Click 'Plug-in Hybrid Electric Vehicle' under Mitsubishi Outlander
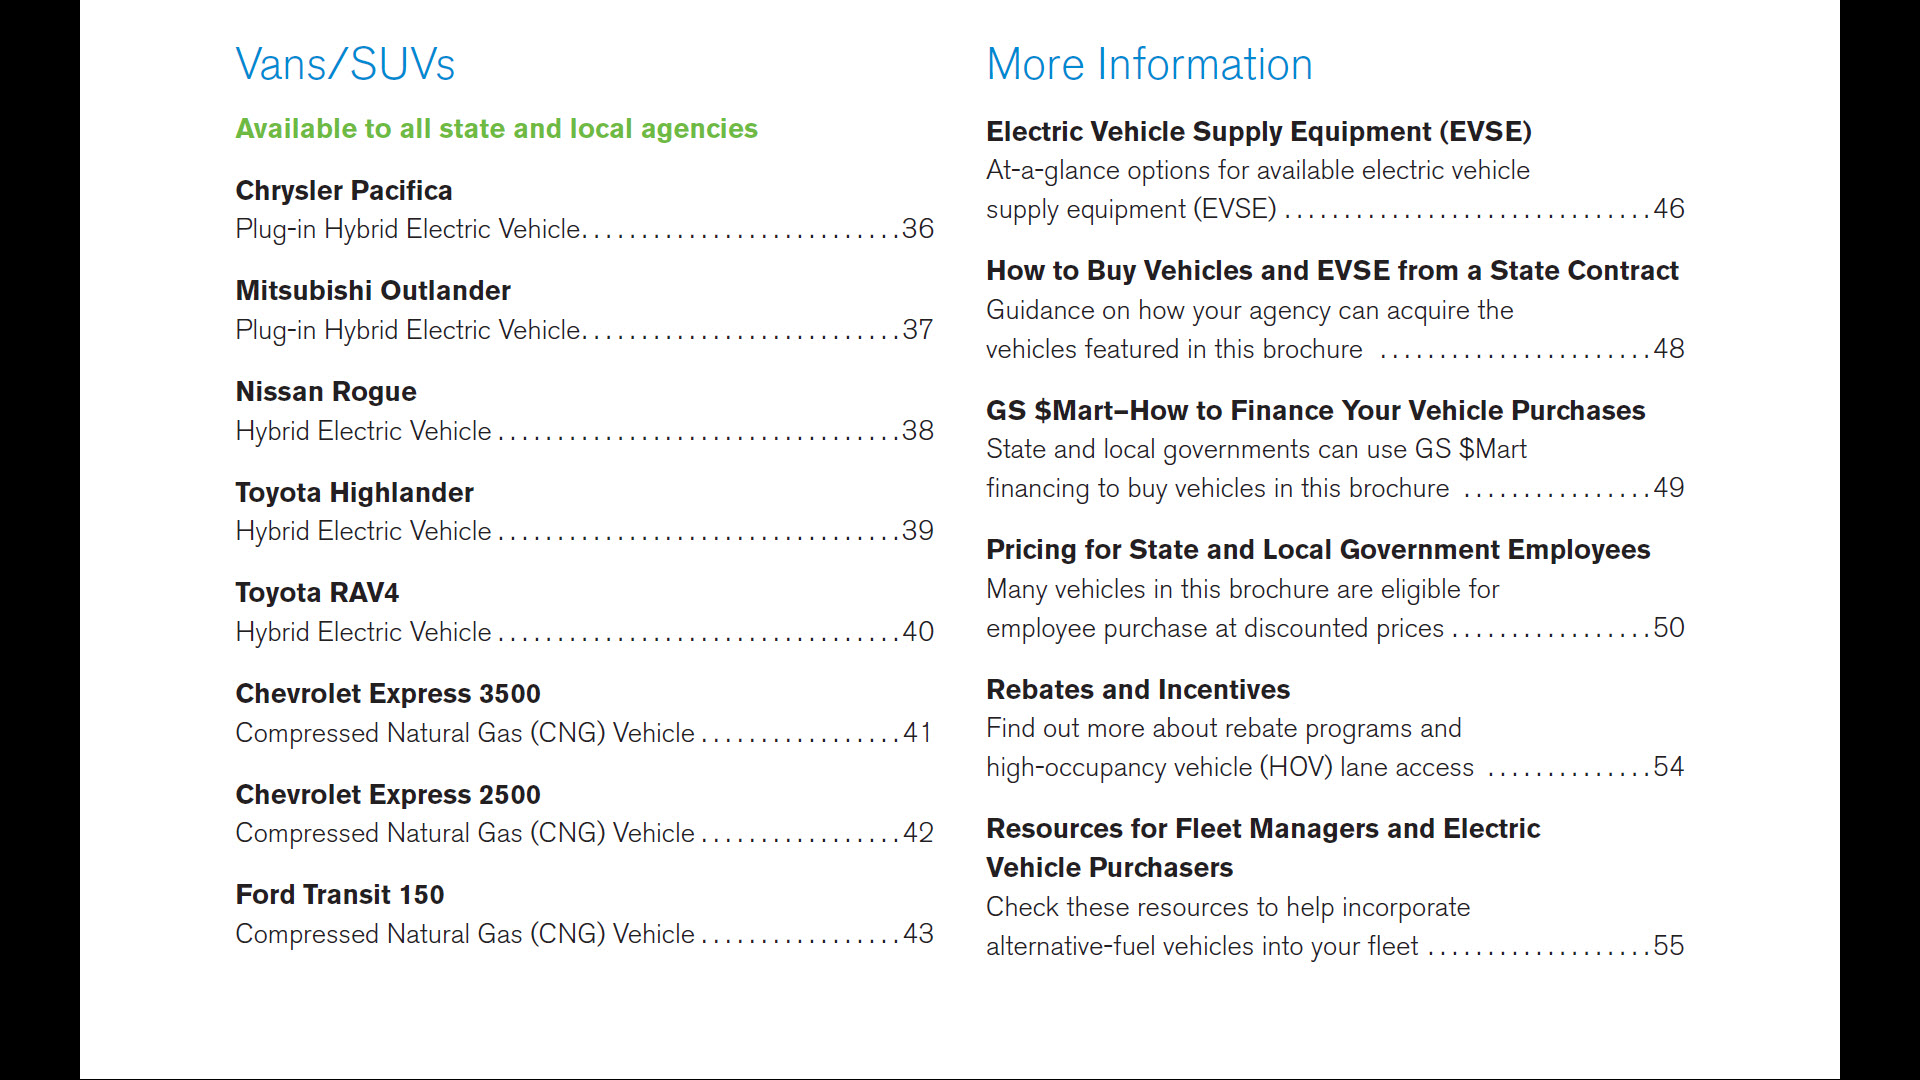 pos(408,331)
